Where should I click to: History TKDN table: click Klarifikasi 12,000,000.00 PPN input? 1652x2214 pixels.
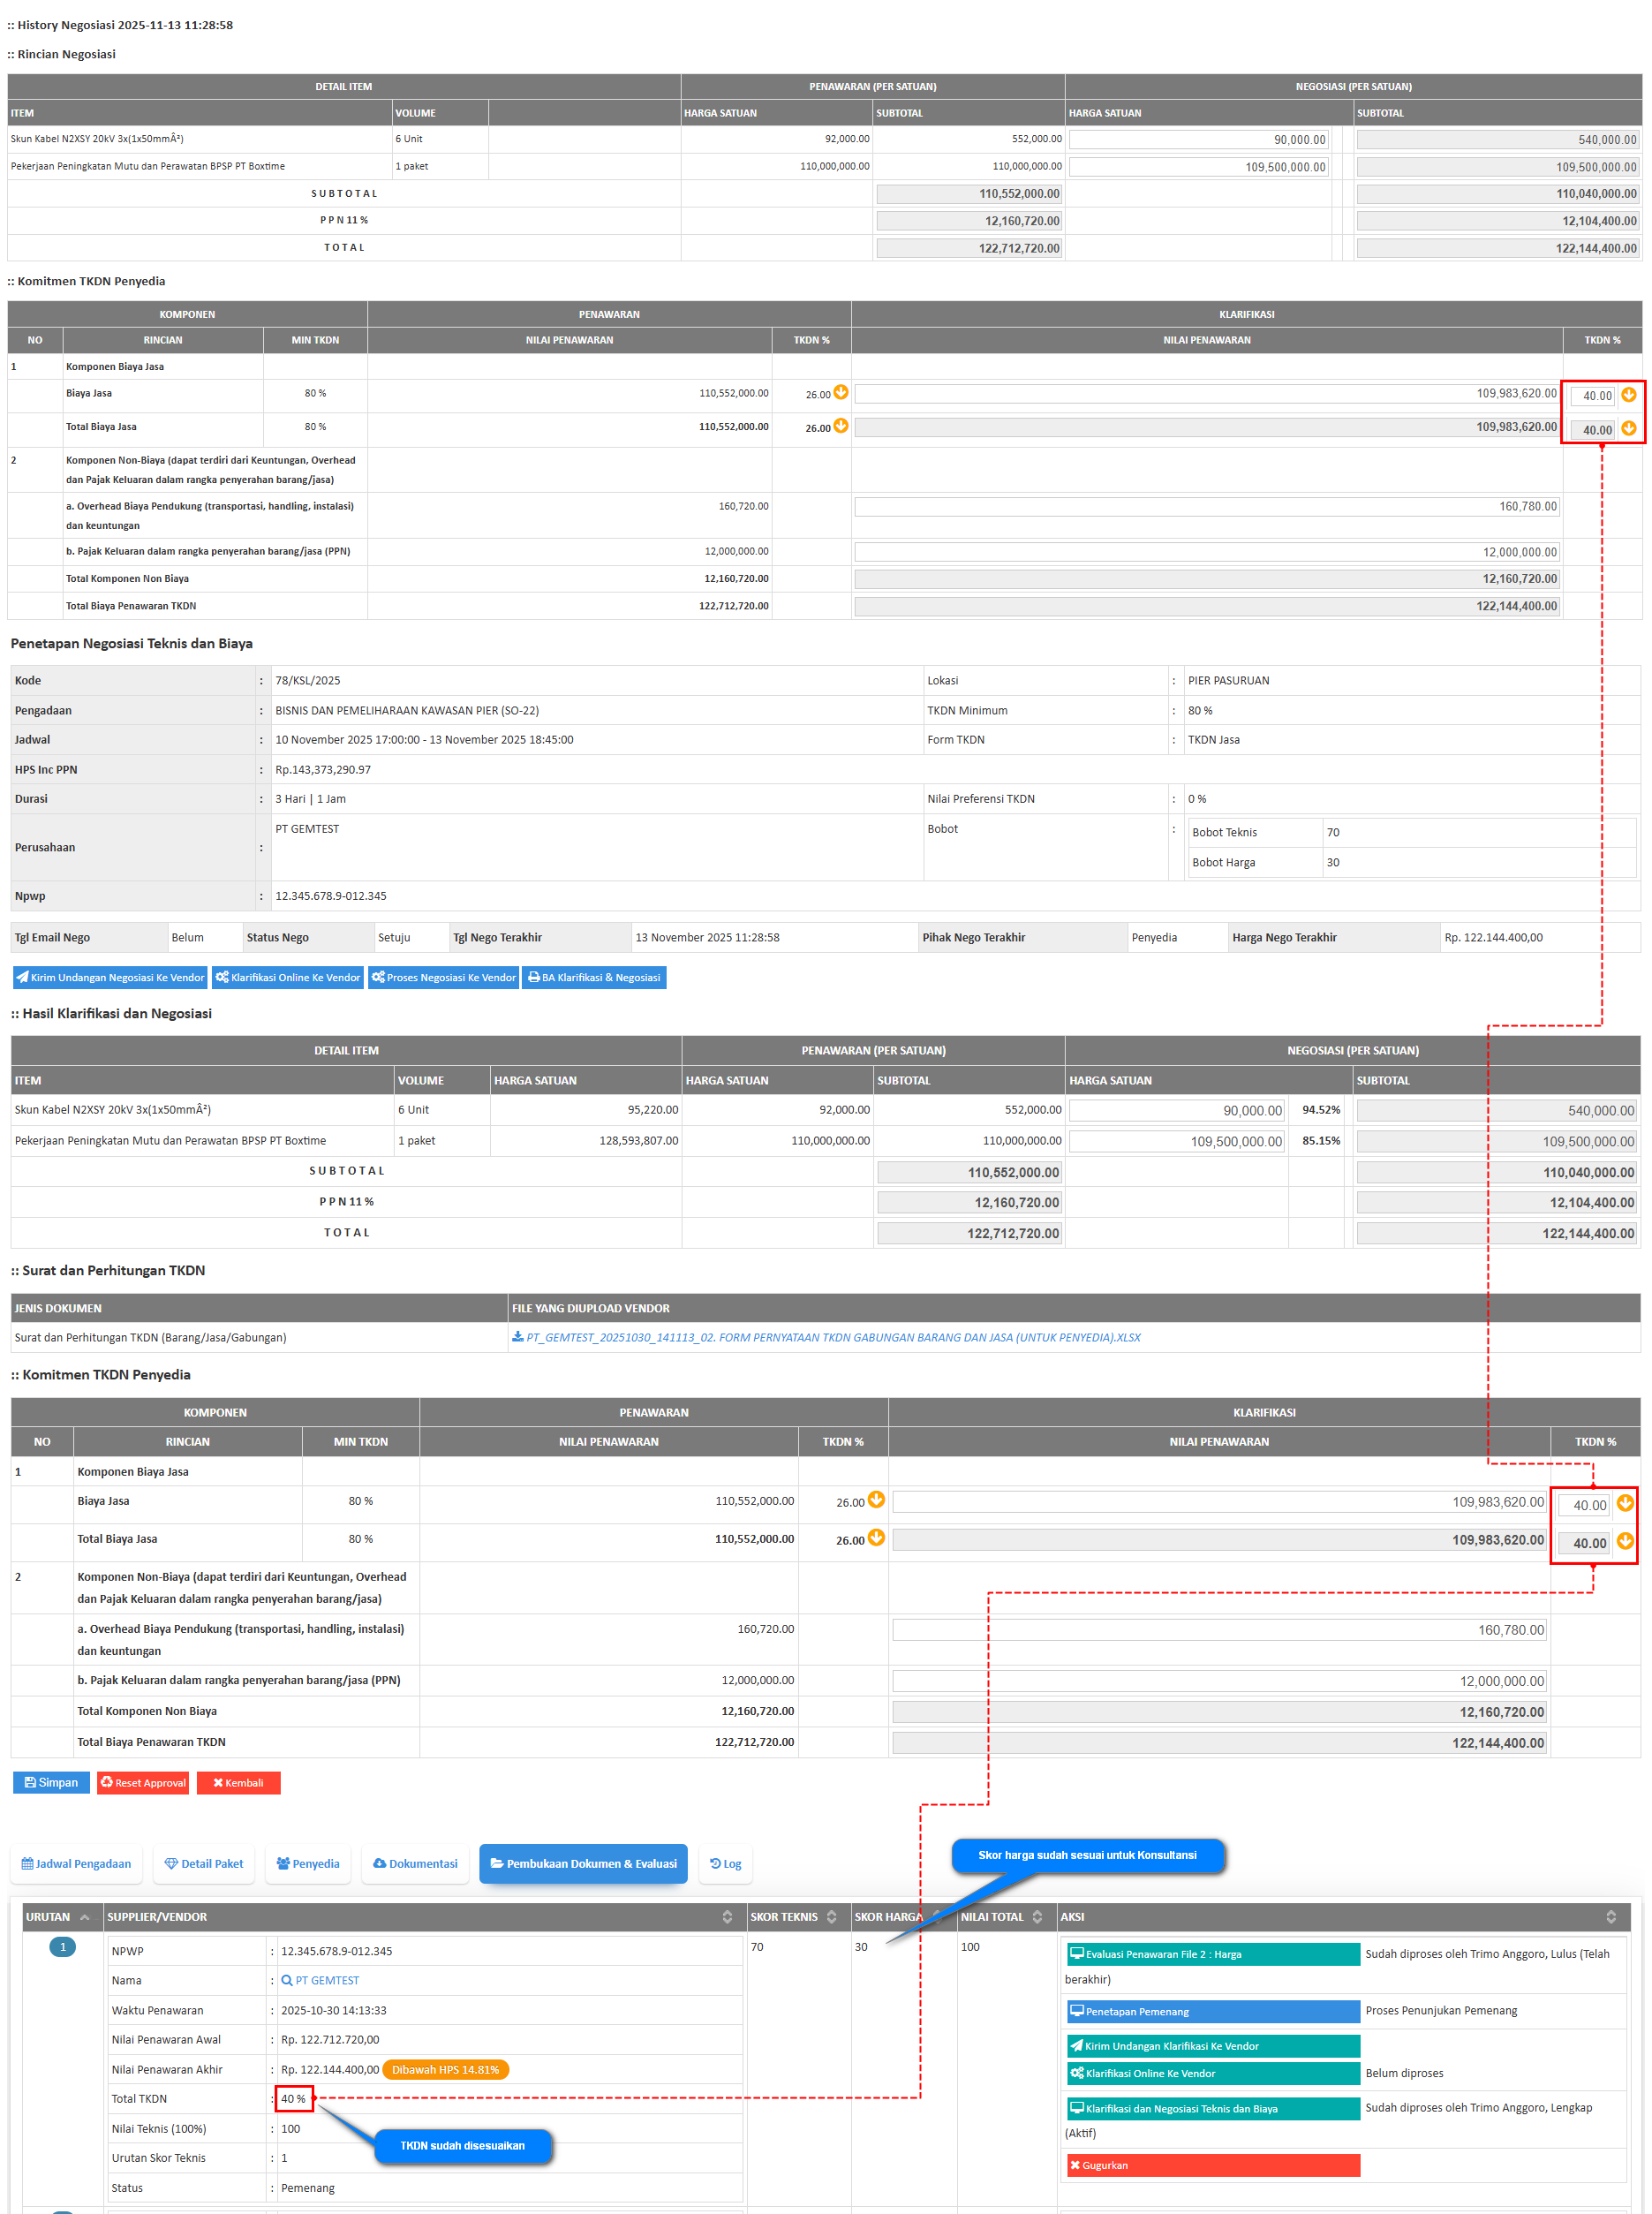(1207, 552)
